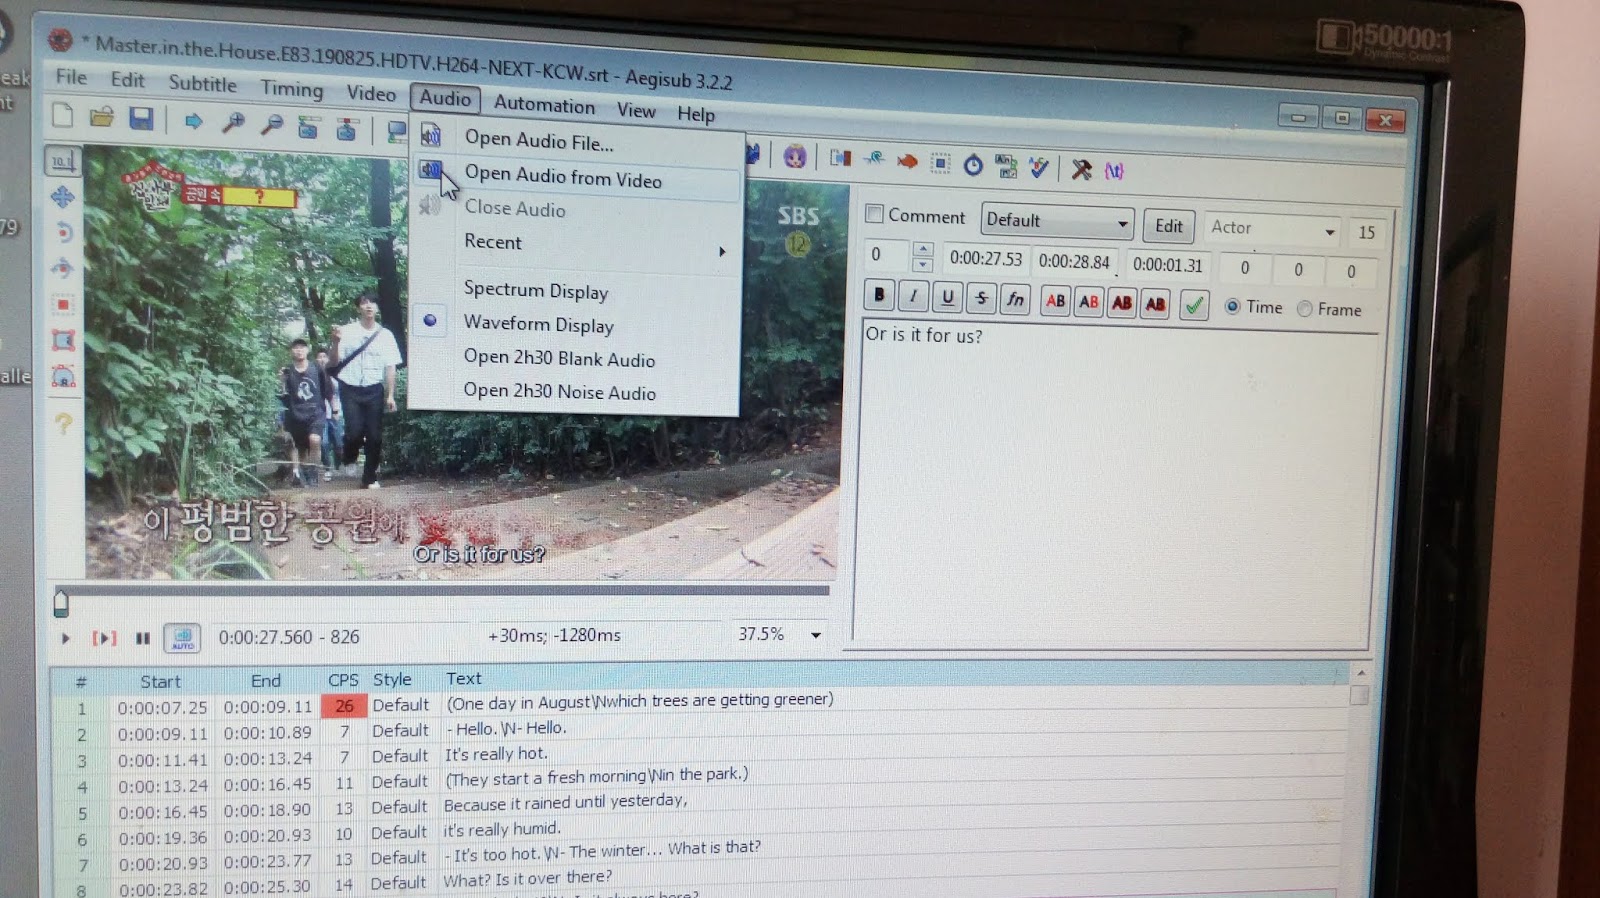The height and width of the screenshot is (898, 1600).
Task: Open the Spell Checker icon
Action: click(1040, 167)
